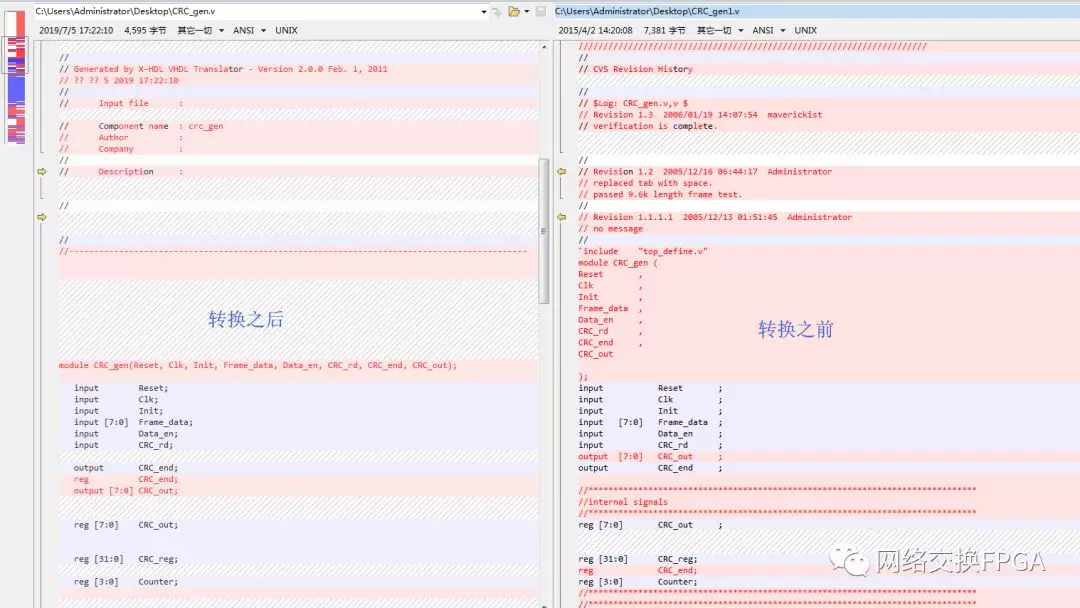Click the difference overview thumbnail map
Image resolution: width=1080 pixels, height=608 pixels.
click(16, 76)
